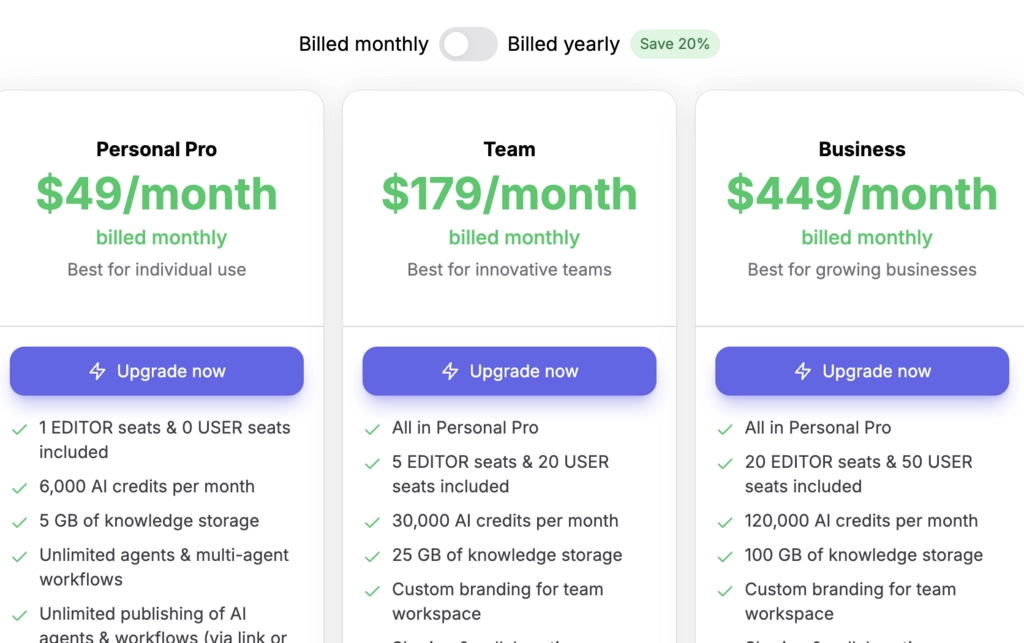
Task: Click lightning bolt icon on Personal Pro button
Action: 97,371
